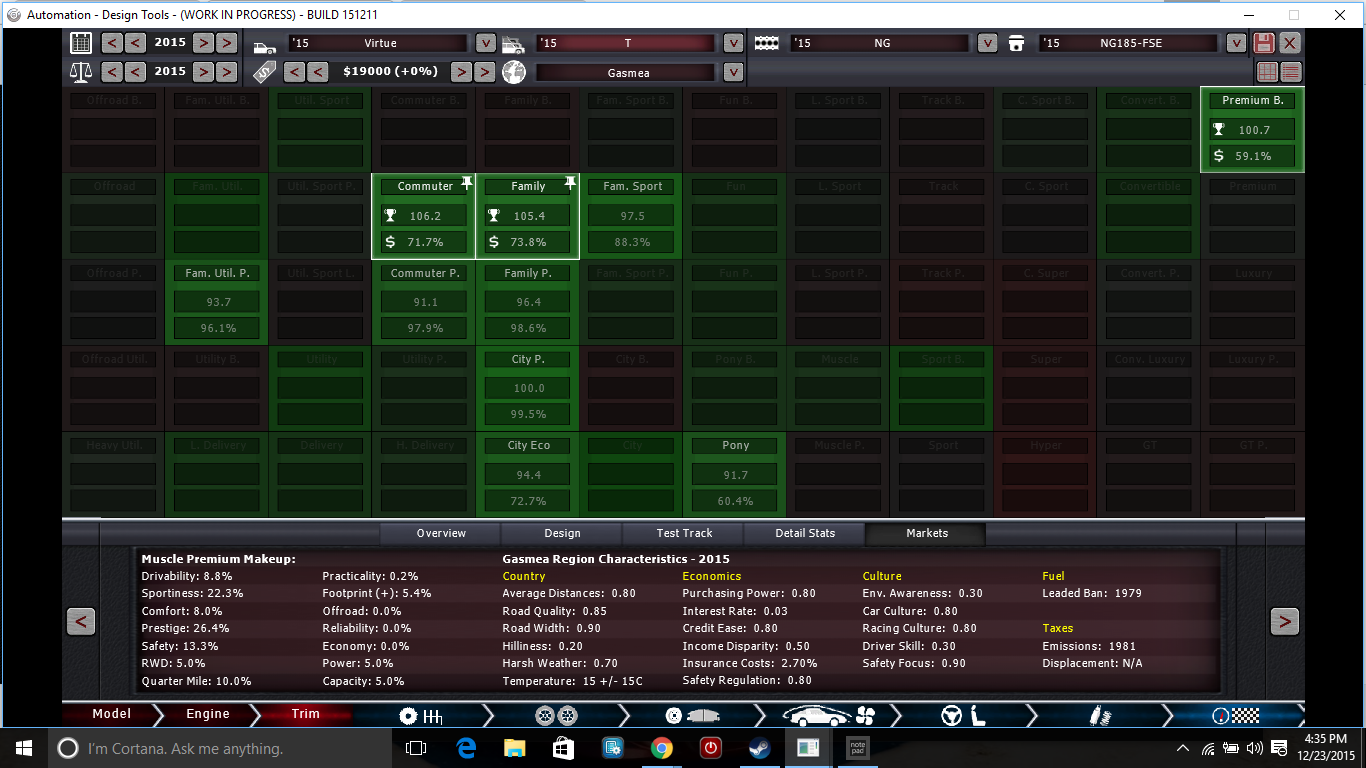Save the design with the floppy icon
This screenshot has height=768, width=1366.
(x=1264, y=43)
